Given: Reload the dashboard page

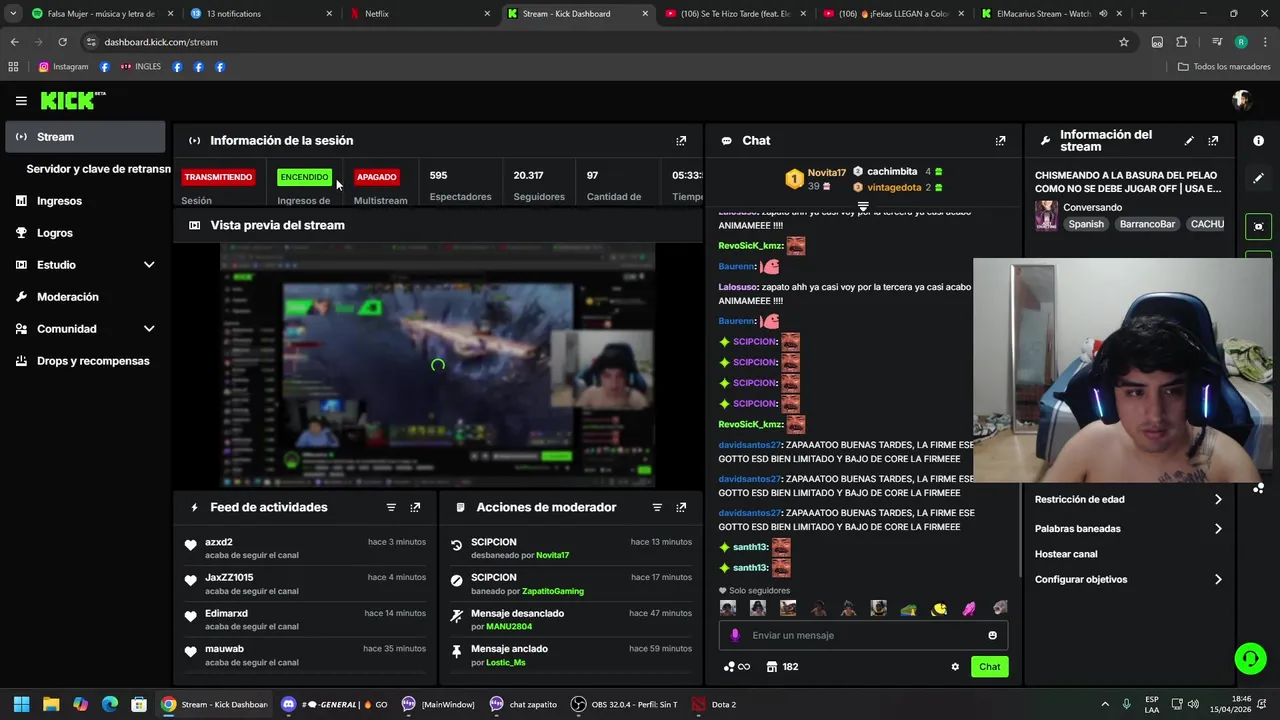Looking at the screenshot, I should coord(62,42).
